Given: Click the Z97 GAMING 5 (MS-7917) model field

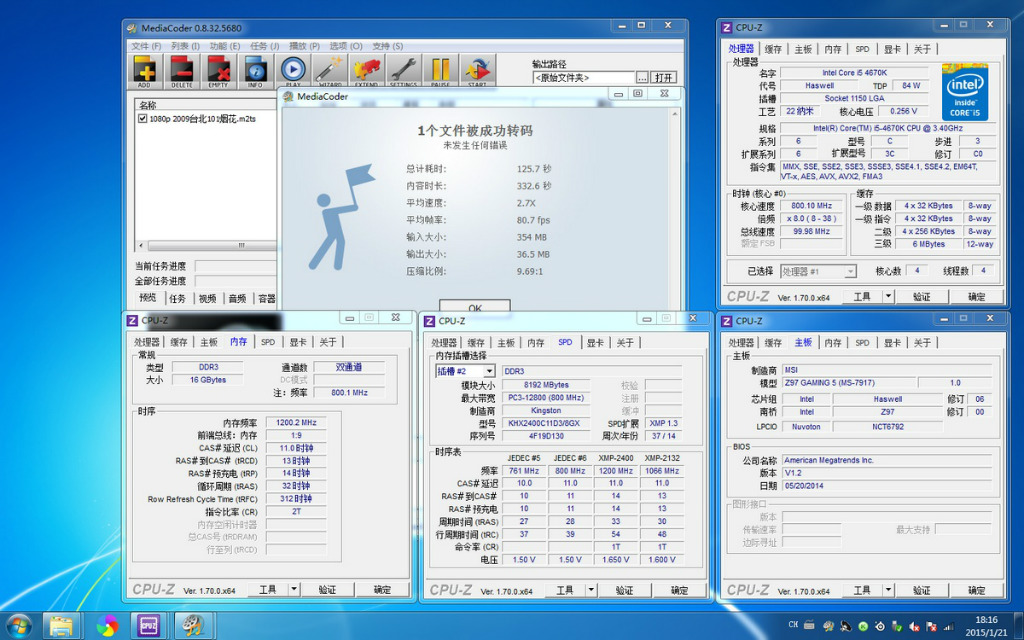Looking at the screenshot, I should coord(847,383).
